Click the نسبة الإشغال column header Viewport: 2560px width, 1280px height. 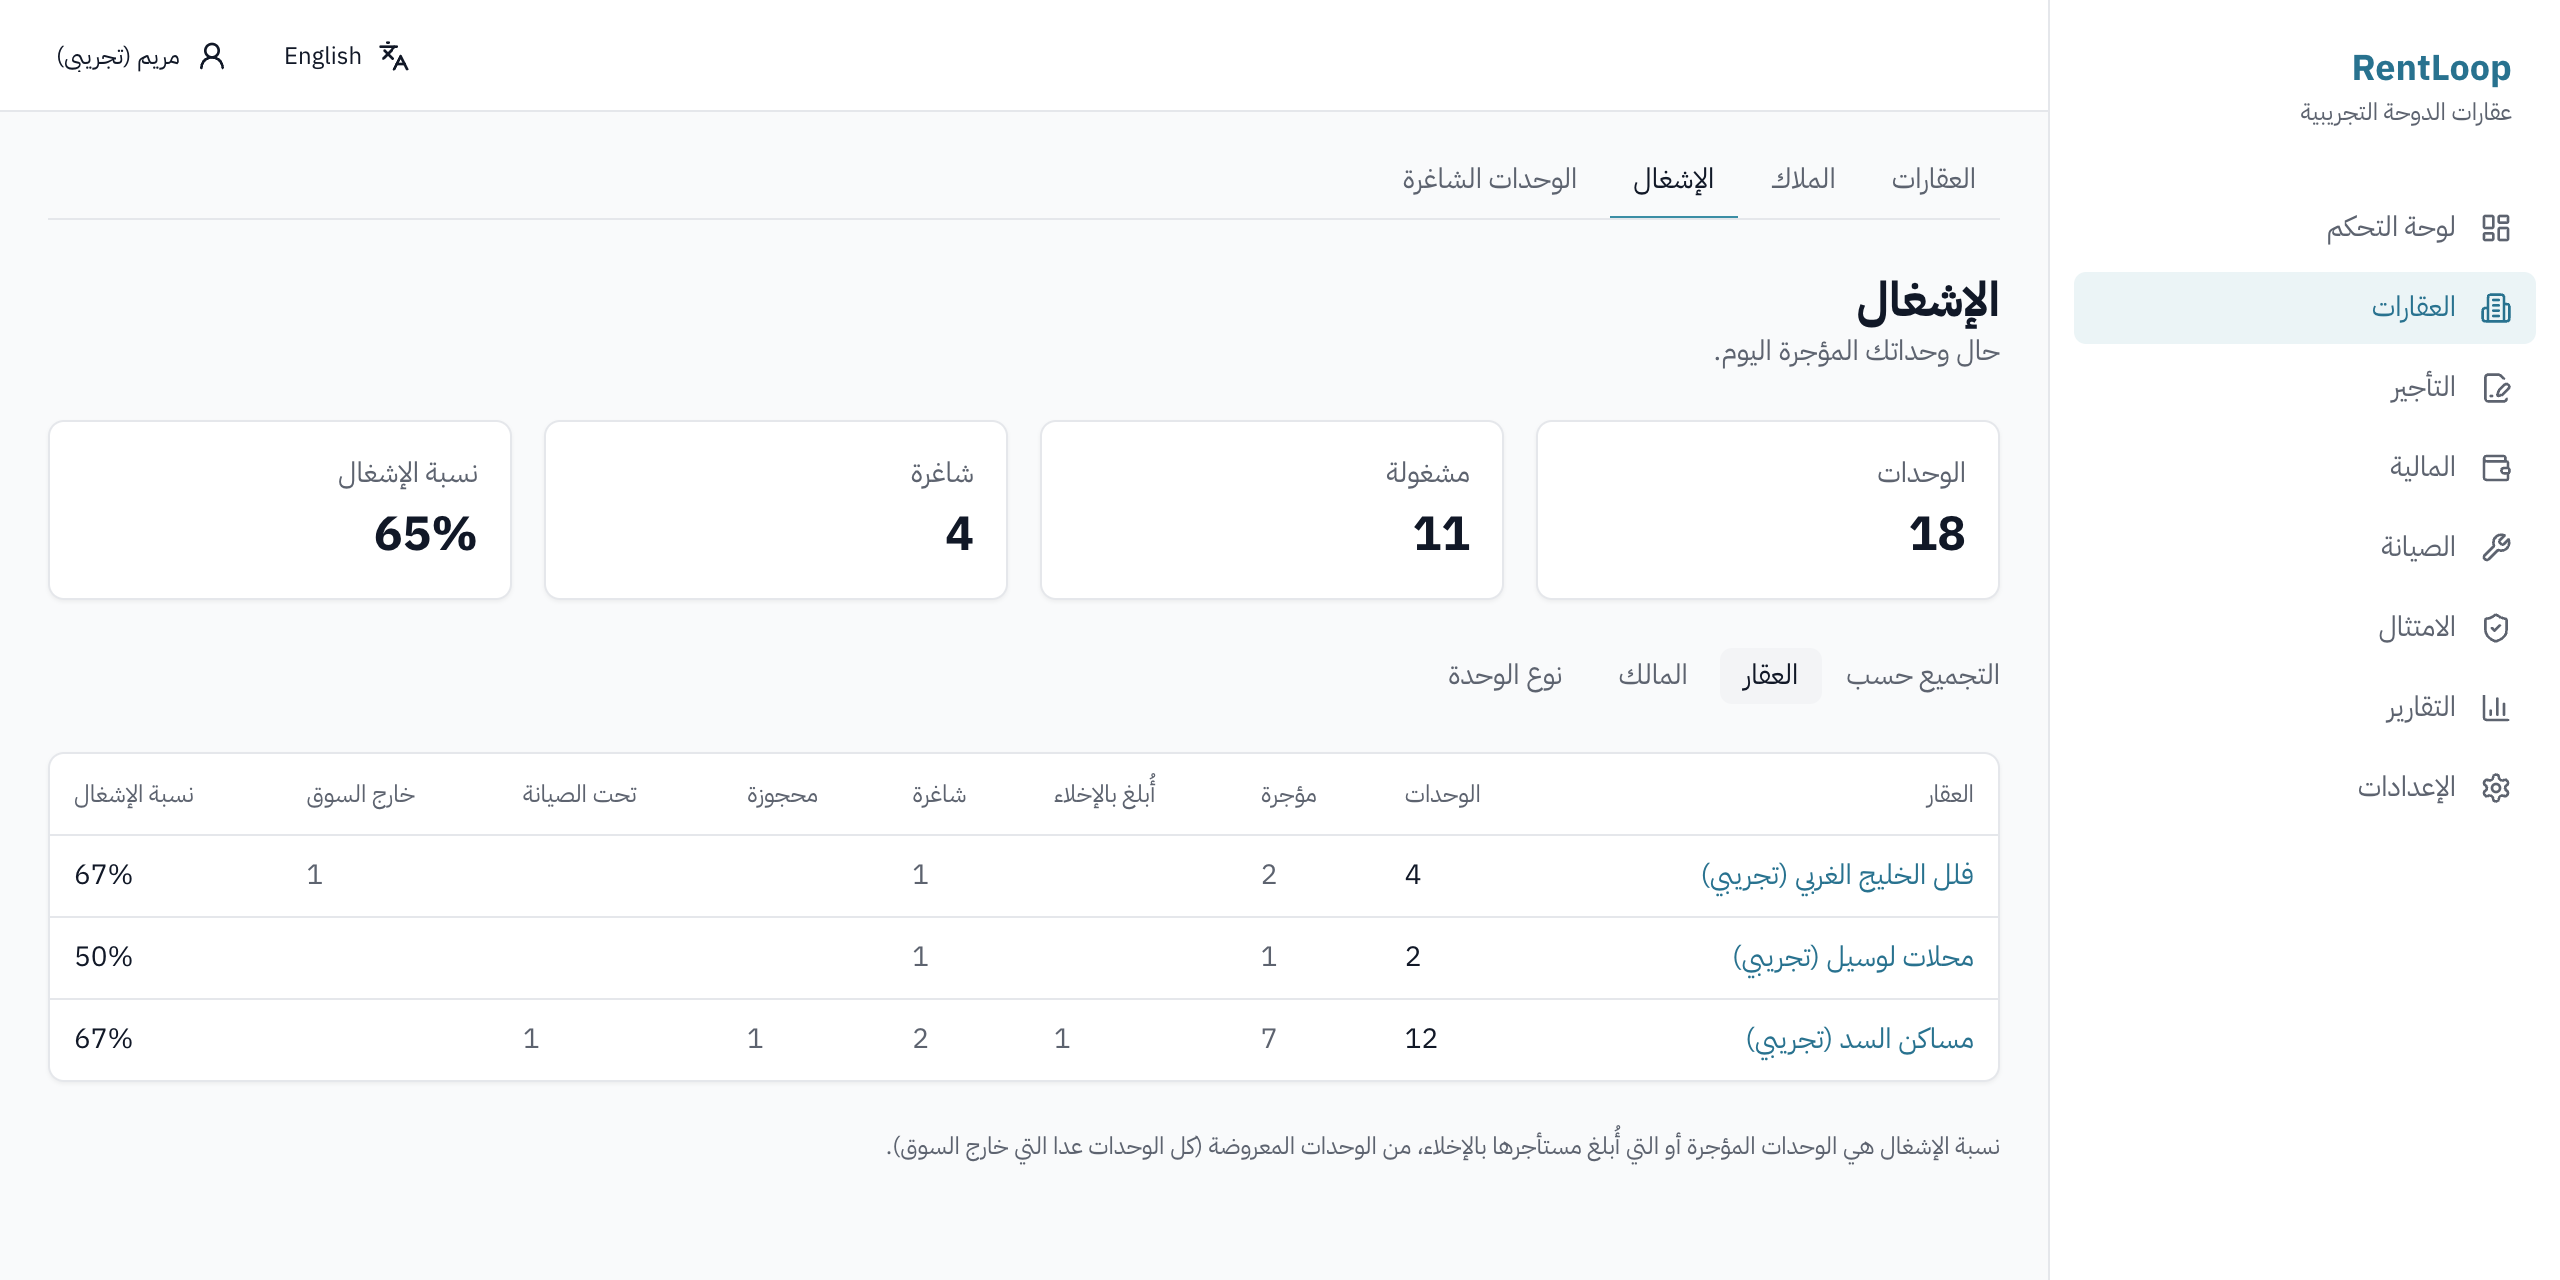tap(134, 795)
